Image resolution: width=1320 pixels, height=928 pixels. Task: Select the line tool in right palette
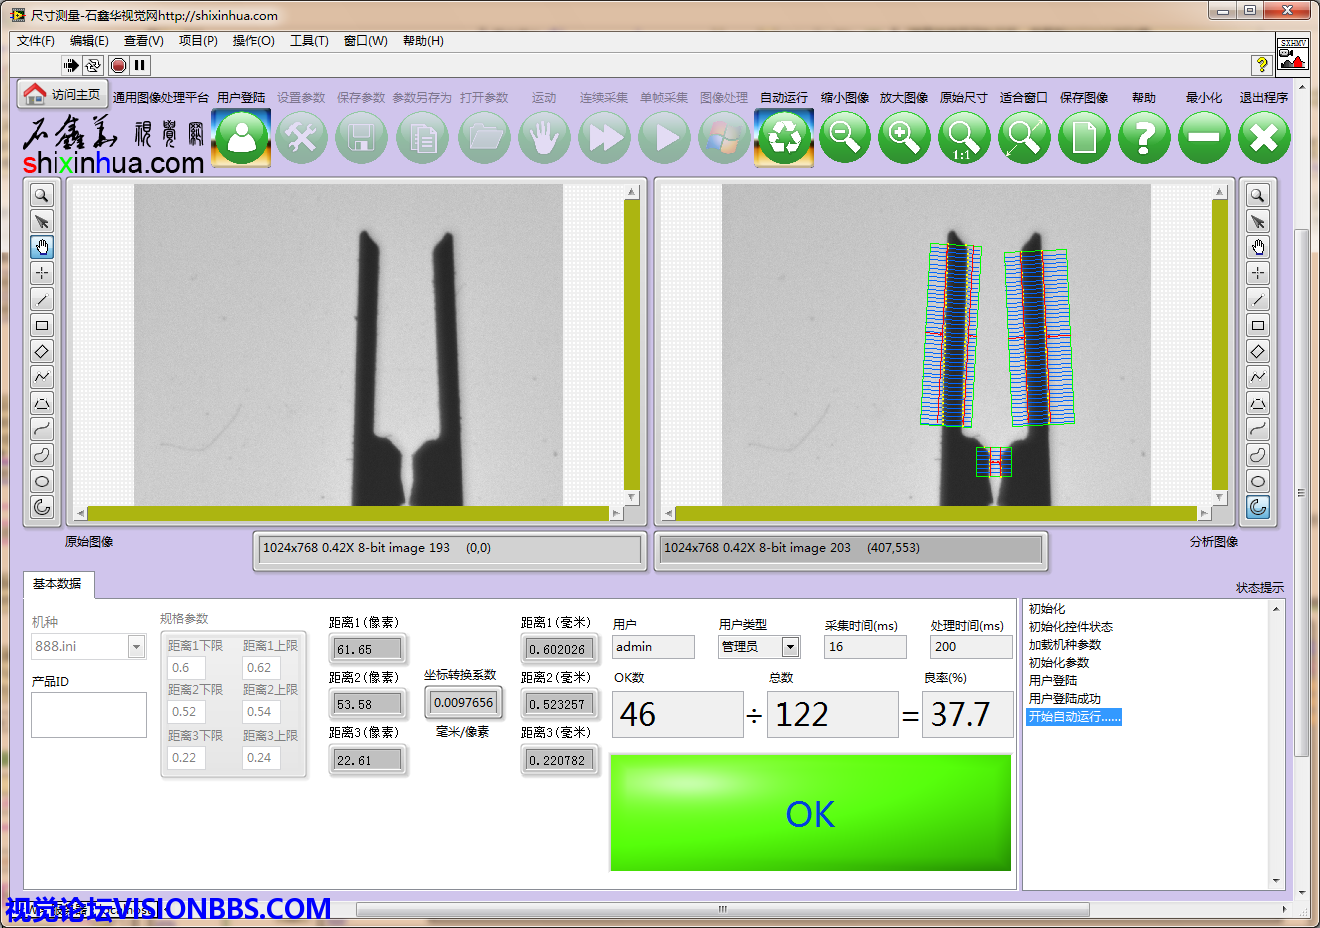point(1258,299)
